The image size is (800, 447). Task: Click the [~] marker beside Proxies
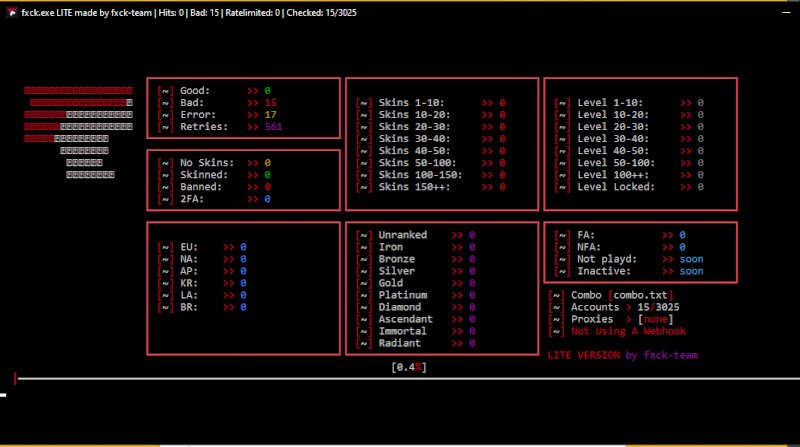pyautogui.click(x=556, y=319)
